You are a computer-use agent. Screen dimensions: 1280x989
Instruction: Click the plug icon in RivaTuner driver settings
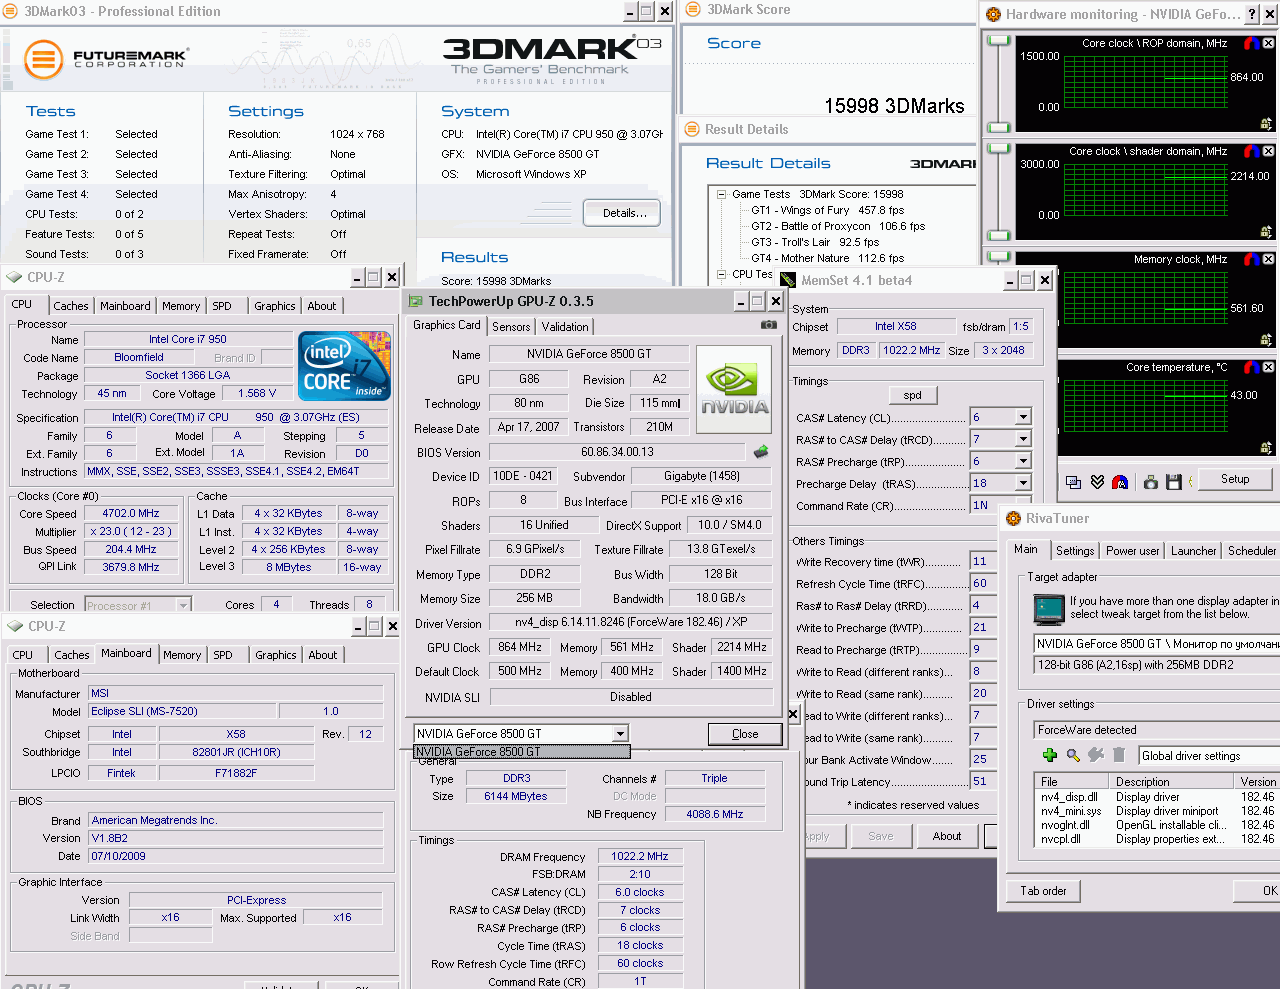click(1096, 755)
